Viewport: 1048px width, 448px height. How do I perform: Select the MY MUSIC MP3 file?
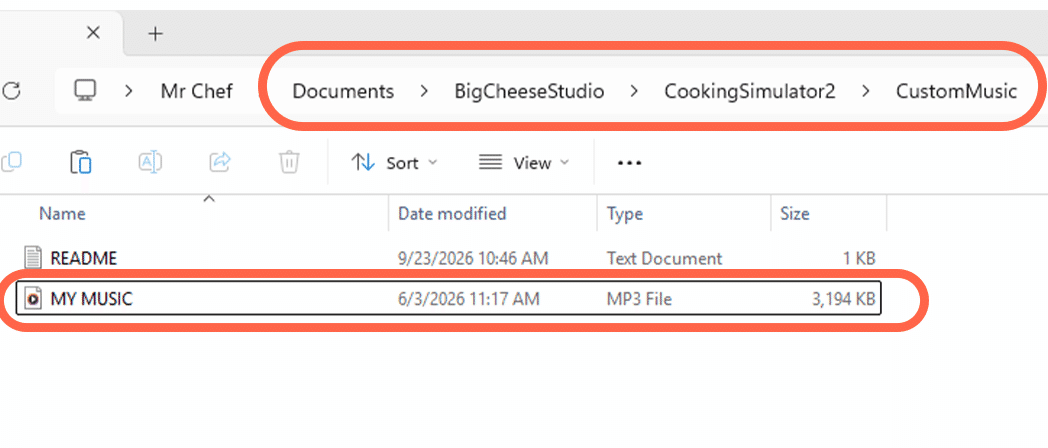[x=448, y=298]
